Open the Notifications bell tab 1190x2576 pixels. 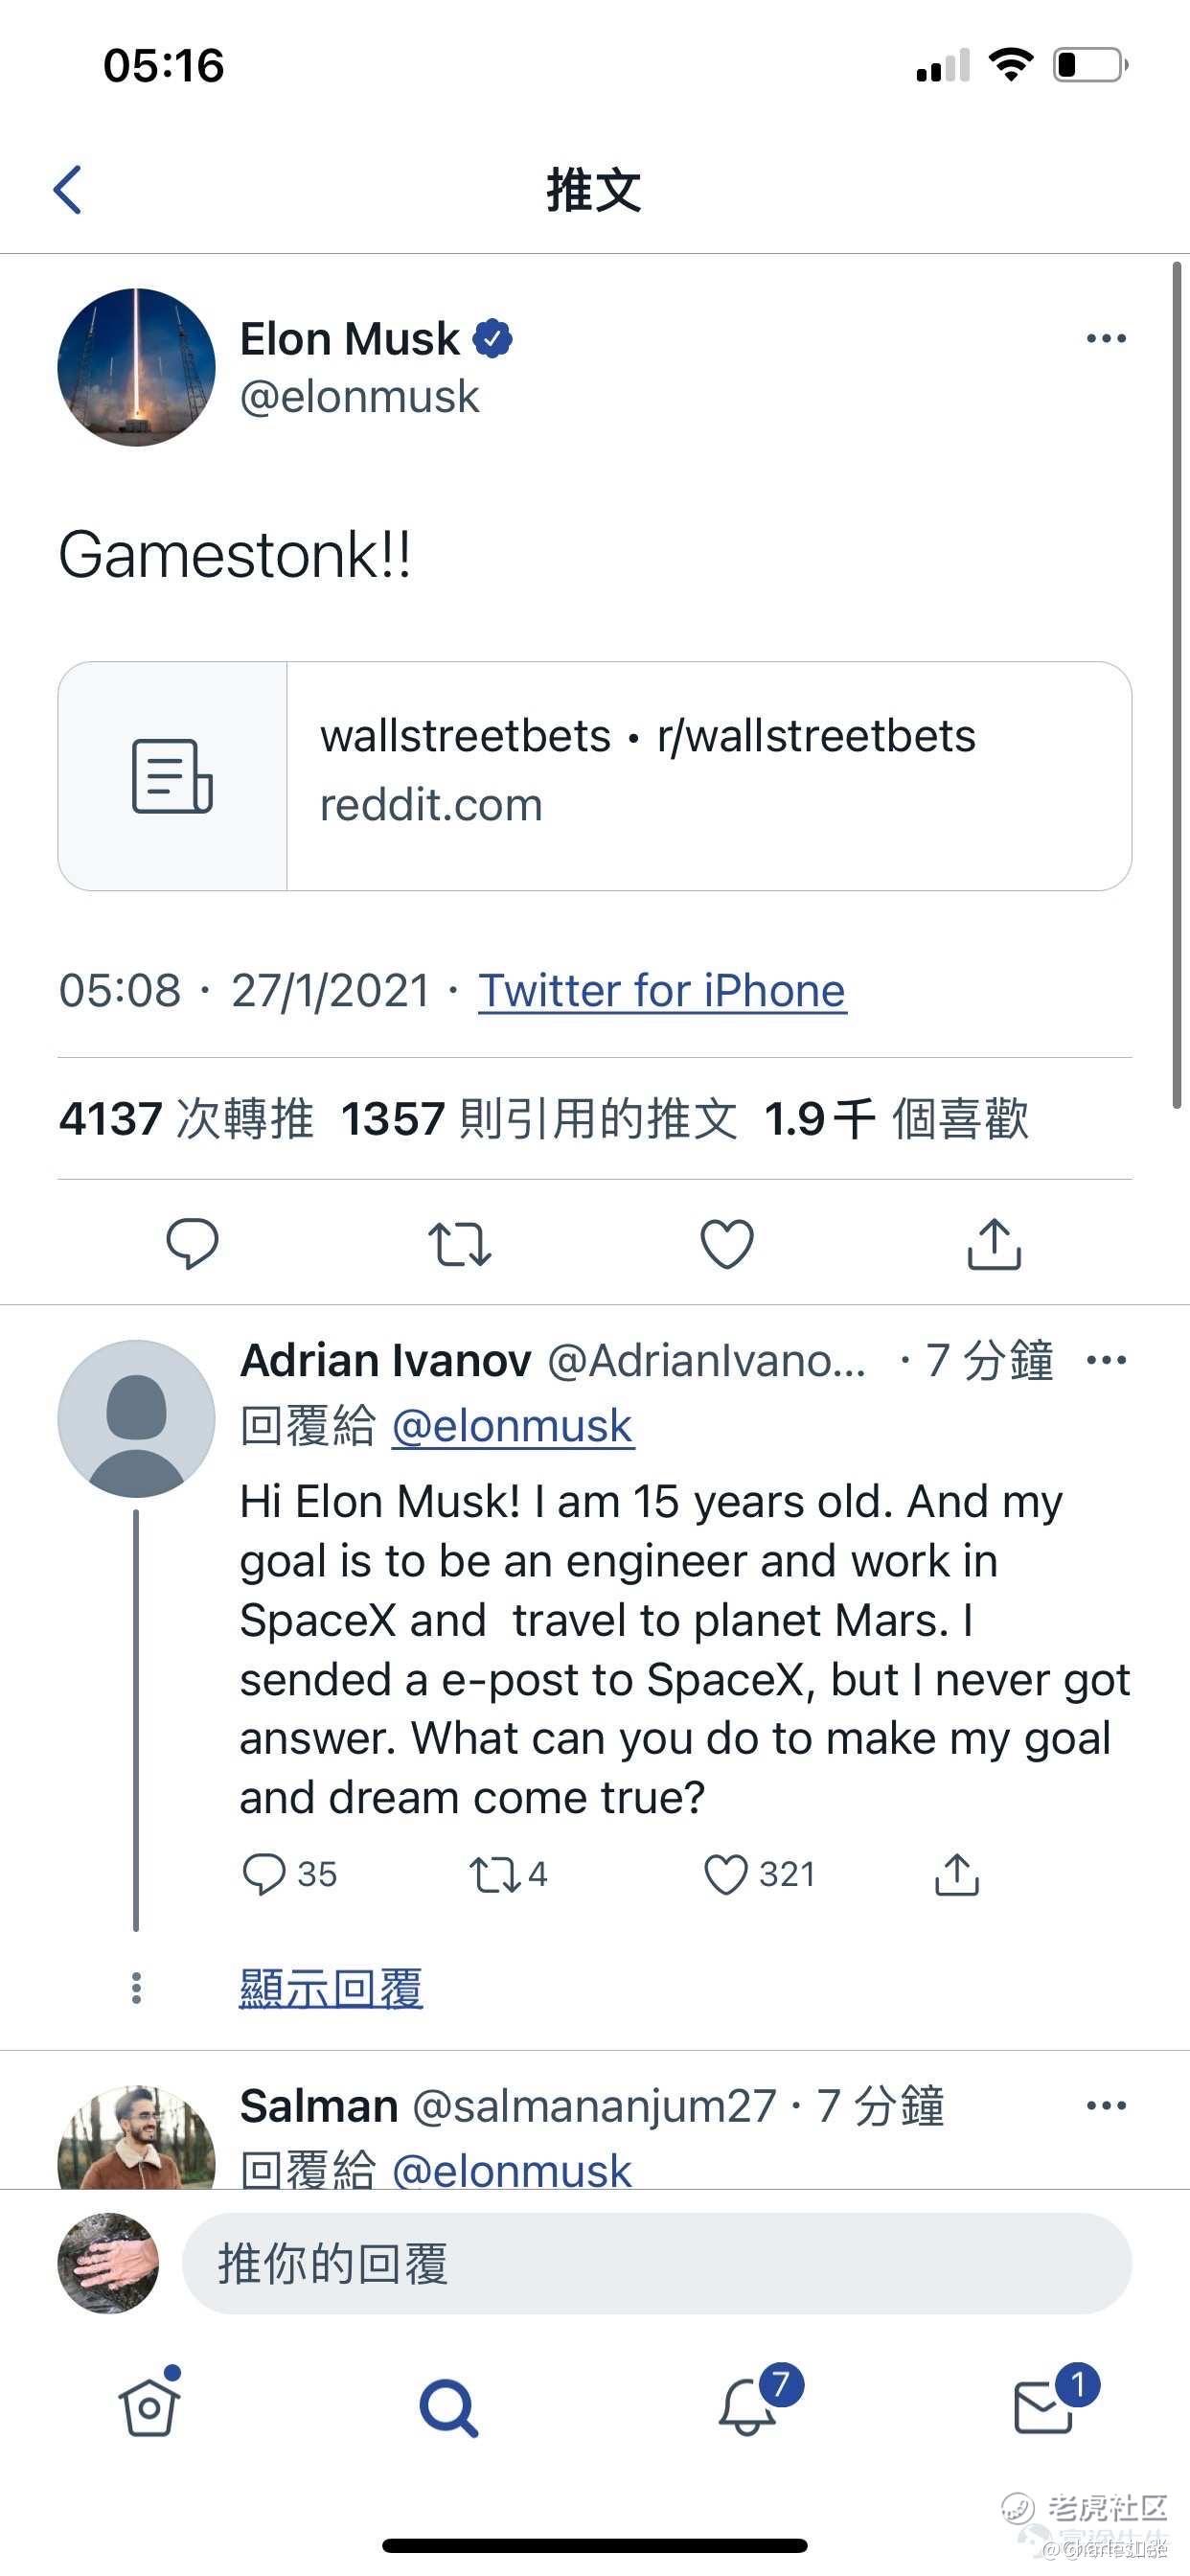747,2407
